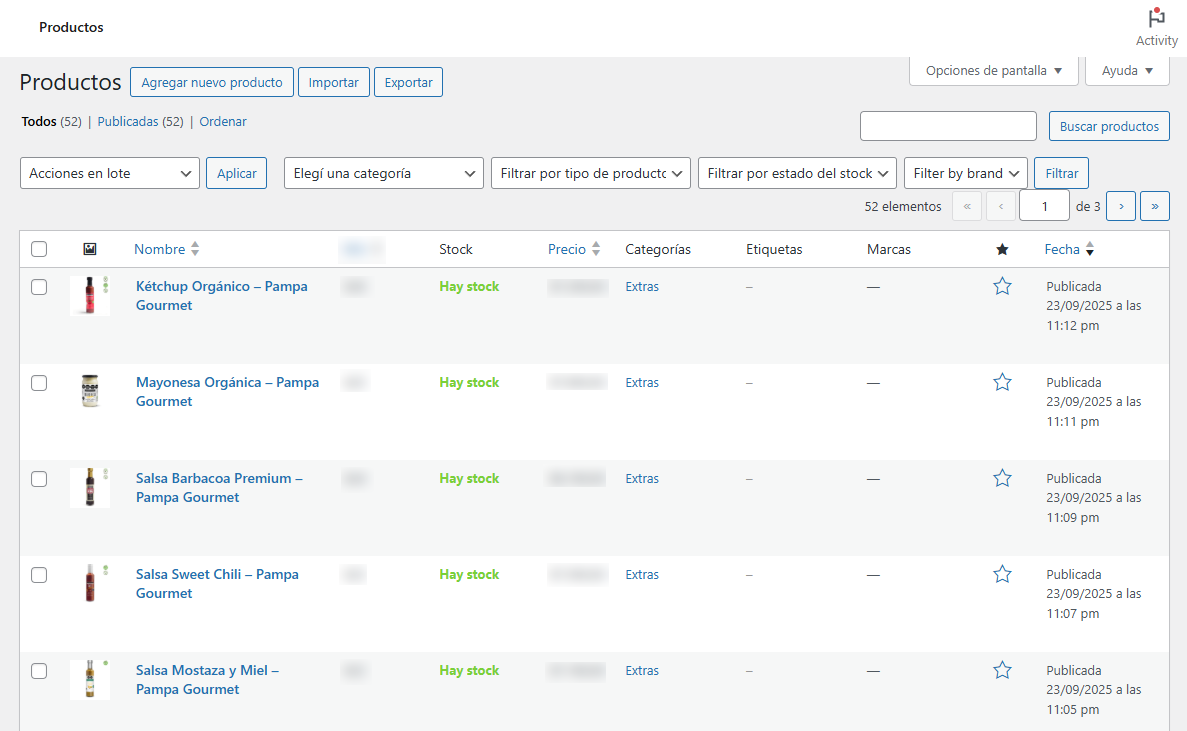Go to next page arrow
Screen dimensions: 1187x731
click(x=1121, y=206)
